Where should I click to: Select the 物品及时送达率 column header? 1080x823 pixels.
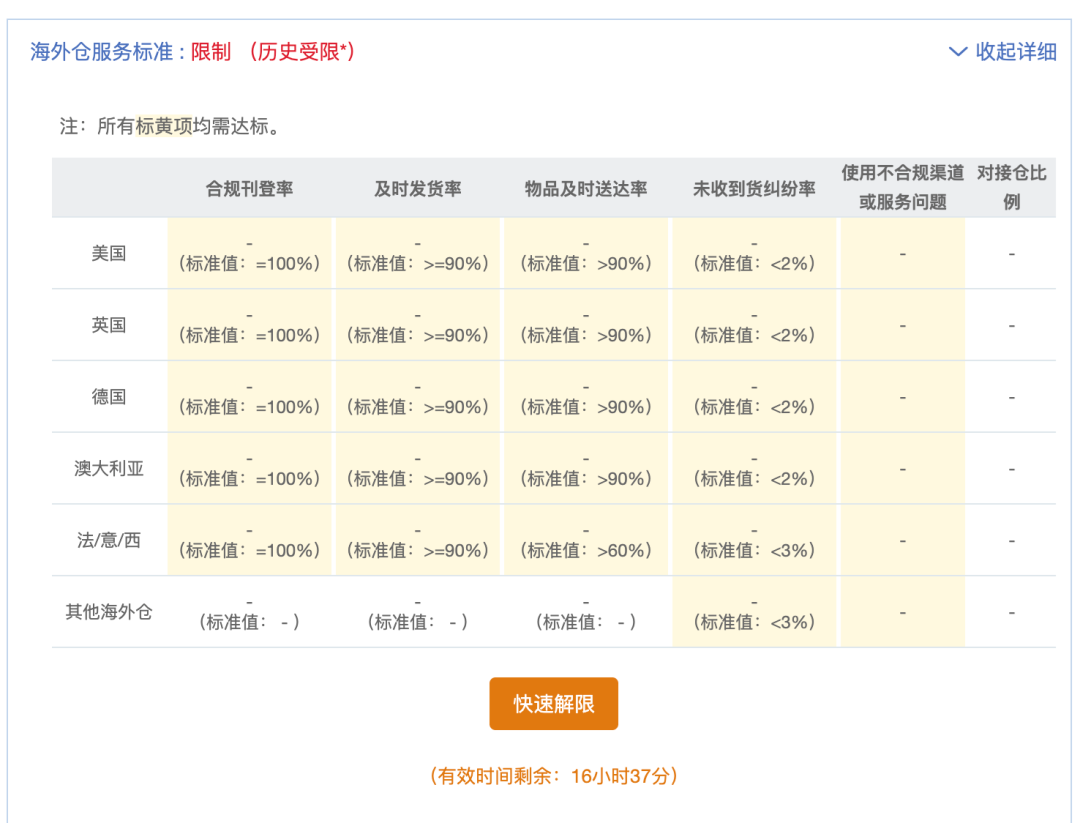(586, 188)
